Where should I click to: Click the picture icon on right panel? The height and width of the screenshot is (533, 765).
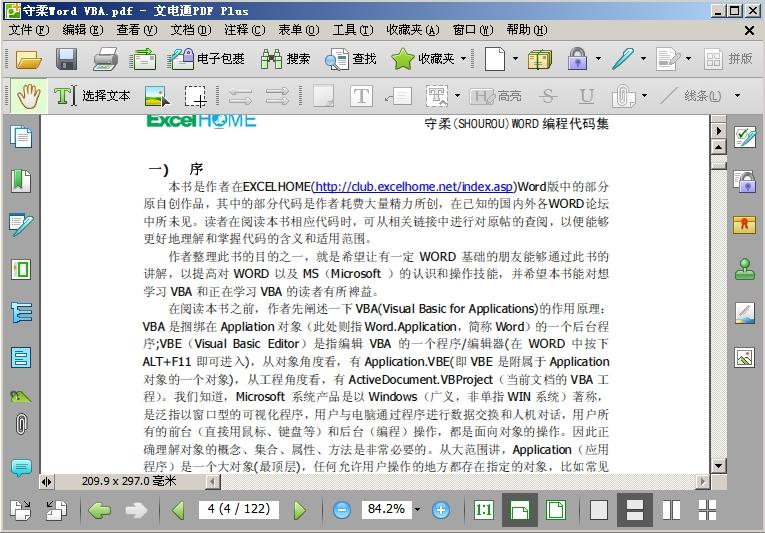[x=745, y=357]
